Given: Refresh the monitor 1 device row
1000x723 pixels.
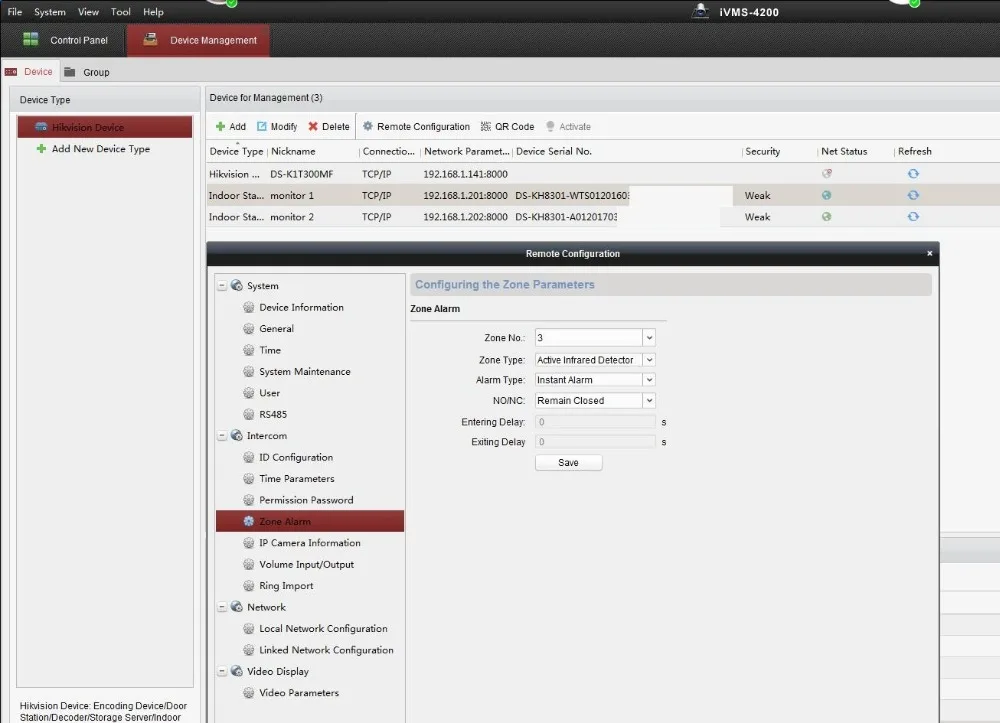Looking at the screenshot, I should pos(913,195).
